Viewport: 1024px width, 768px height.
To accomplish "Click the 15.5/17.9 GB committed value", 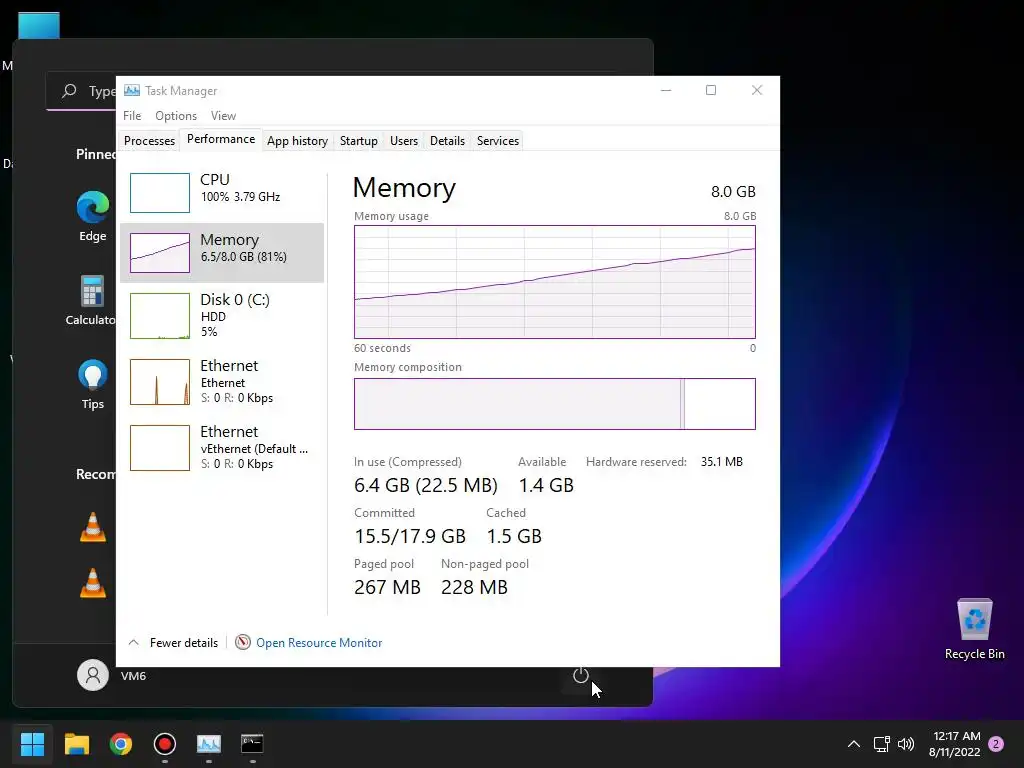I will point(409,536).
